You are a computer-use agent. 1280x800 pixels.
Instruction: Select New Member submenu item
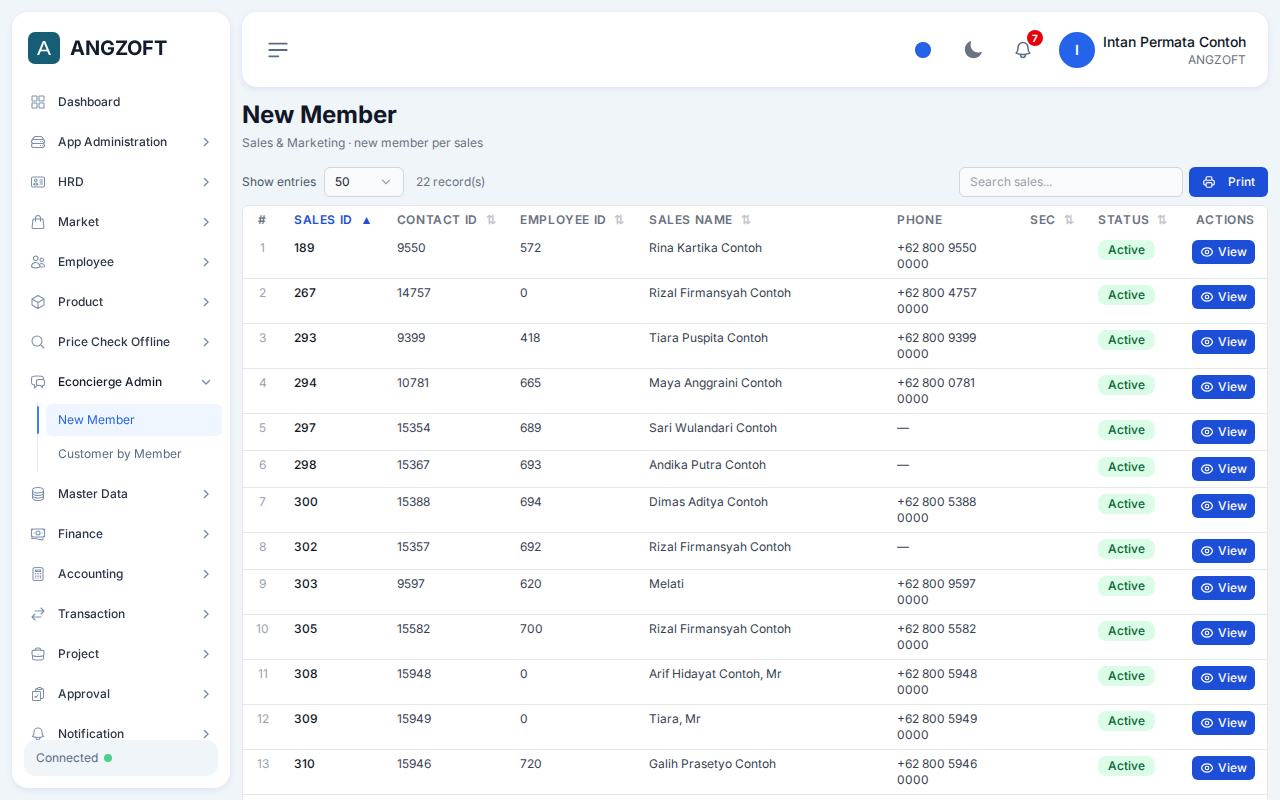point(134,420)
